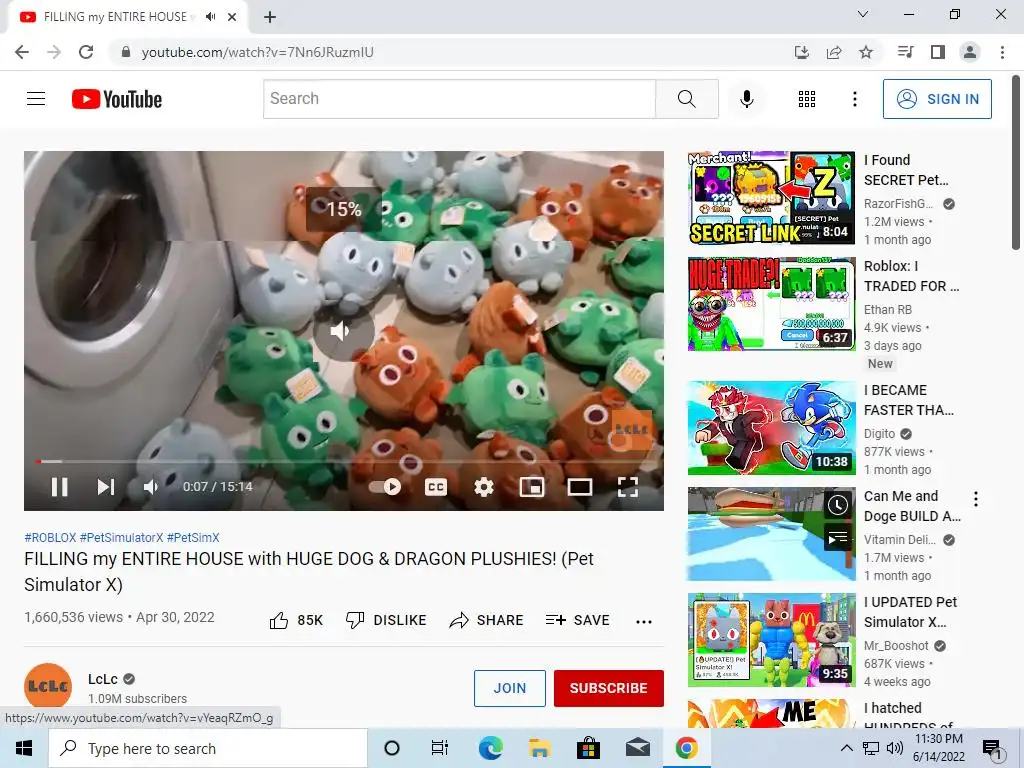Open a new browser tab

click(270, 17)
